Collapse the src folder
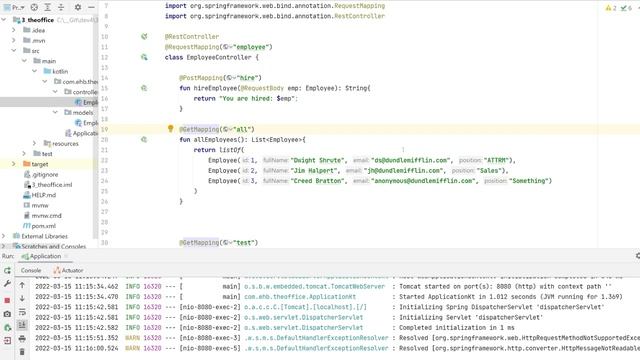640x360 pixels. click(14, 51)
